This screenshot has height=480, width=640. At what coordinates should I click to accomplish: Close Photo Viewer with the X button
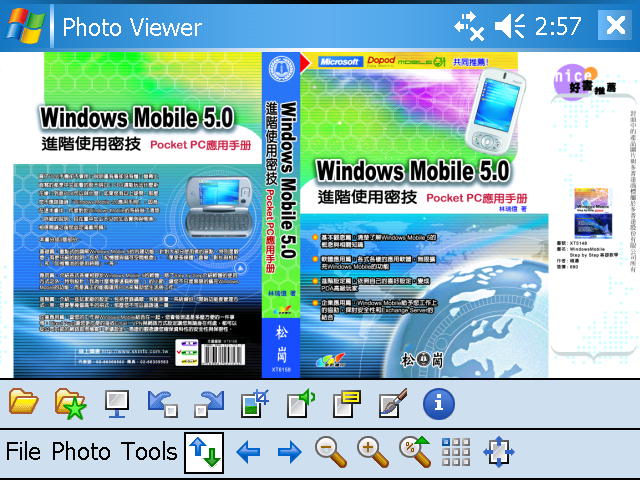point(615,25)
